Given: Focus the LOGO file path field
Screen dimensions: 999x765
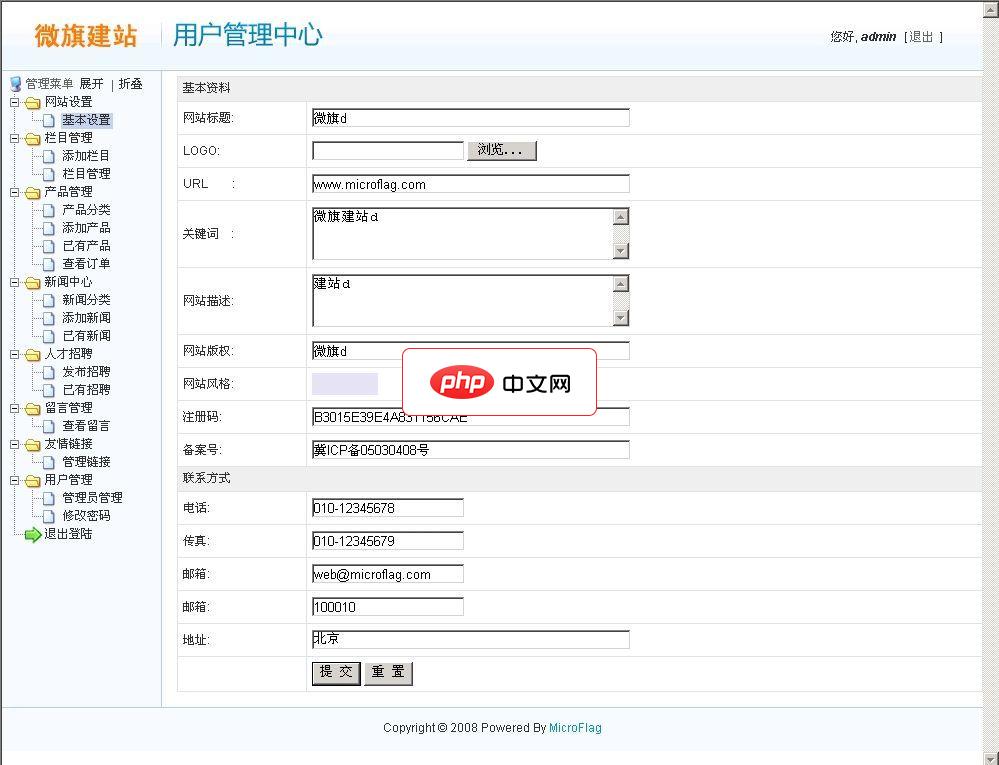Looking at the screenshot, I should point(387,150).
